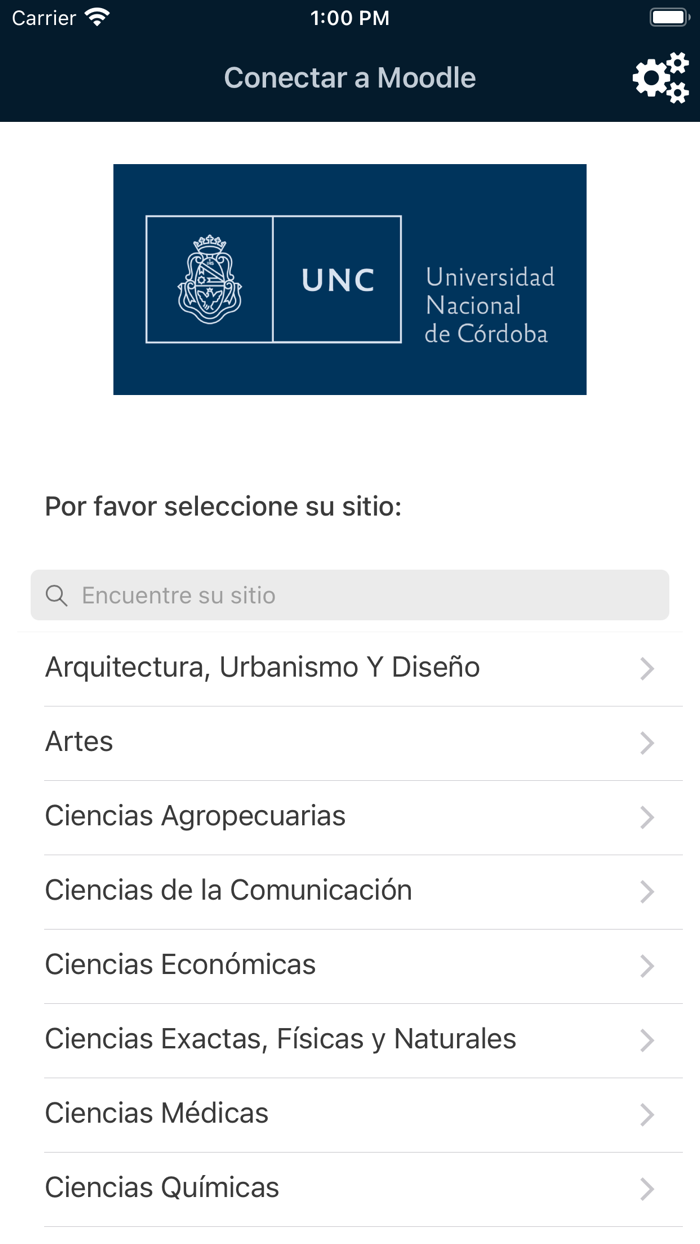Click the Por favor seleccione su sitio heading
Viewport: 700px width, 1244px height.
[222, 506]
